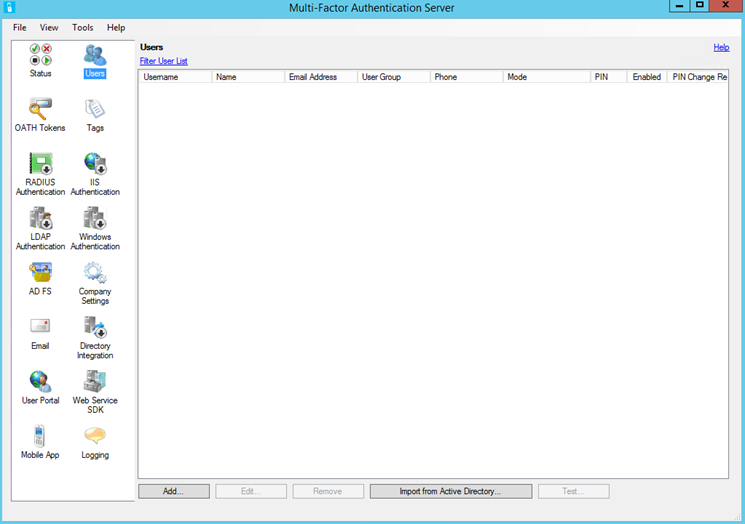Sort by User Group column header
This screenshot has height=524, width=745.
pyautogui.click(x=393, y=77)
